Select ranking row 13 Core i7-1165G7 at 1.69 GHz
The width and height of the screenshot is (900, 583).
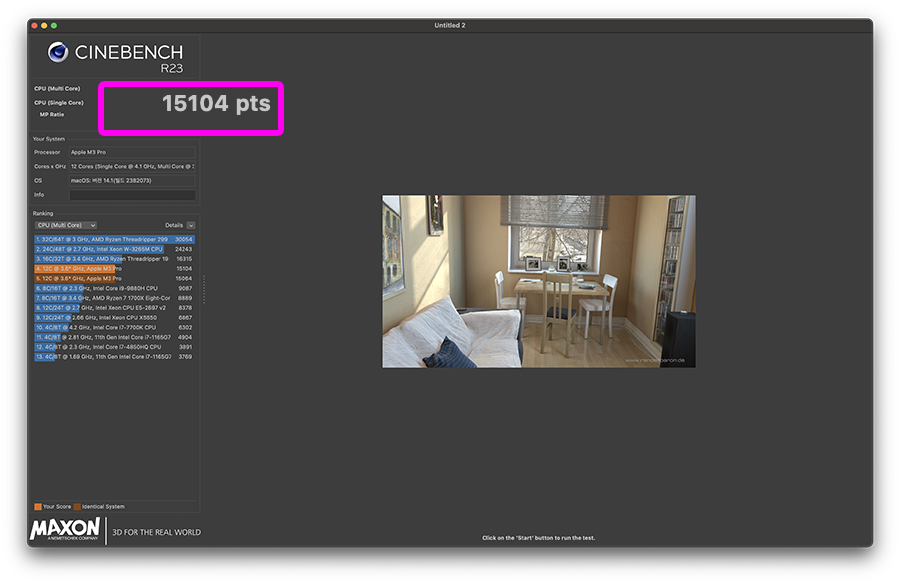114,357
